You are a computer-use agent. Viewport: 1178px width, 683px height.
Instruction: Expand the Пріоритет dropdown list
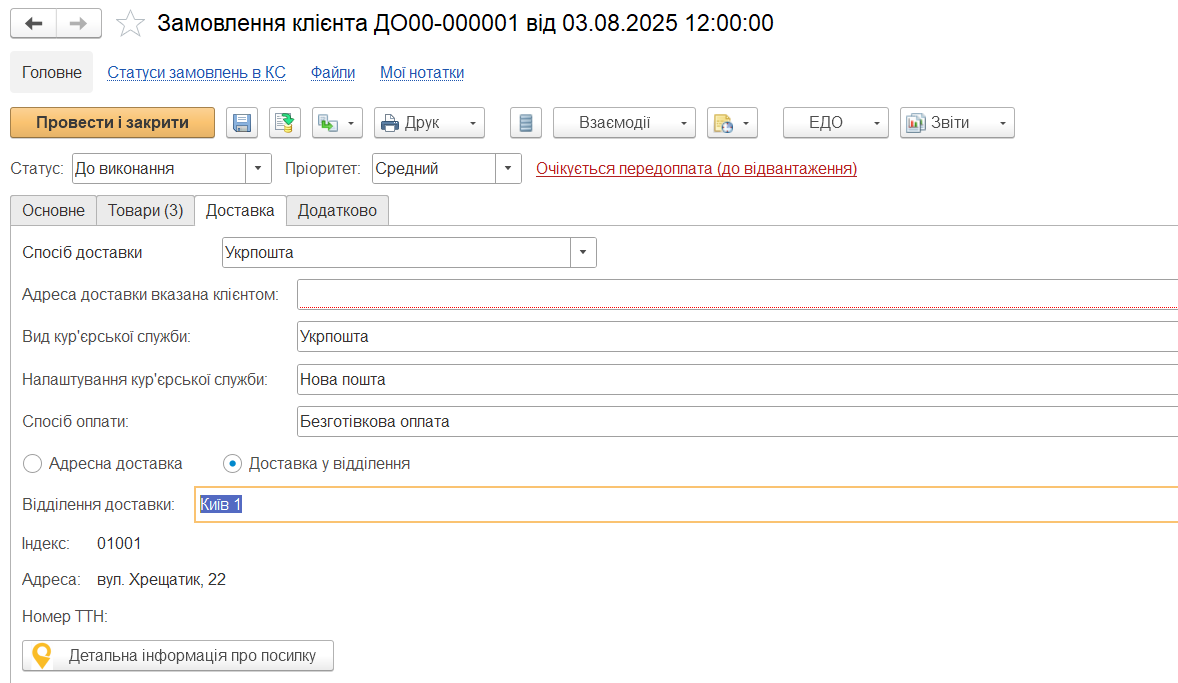508,168
